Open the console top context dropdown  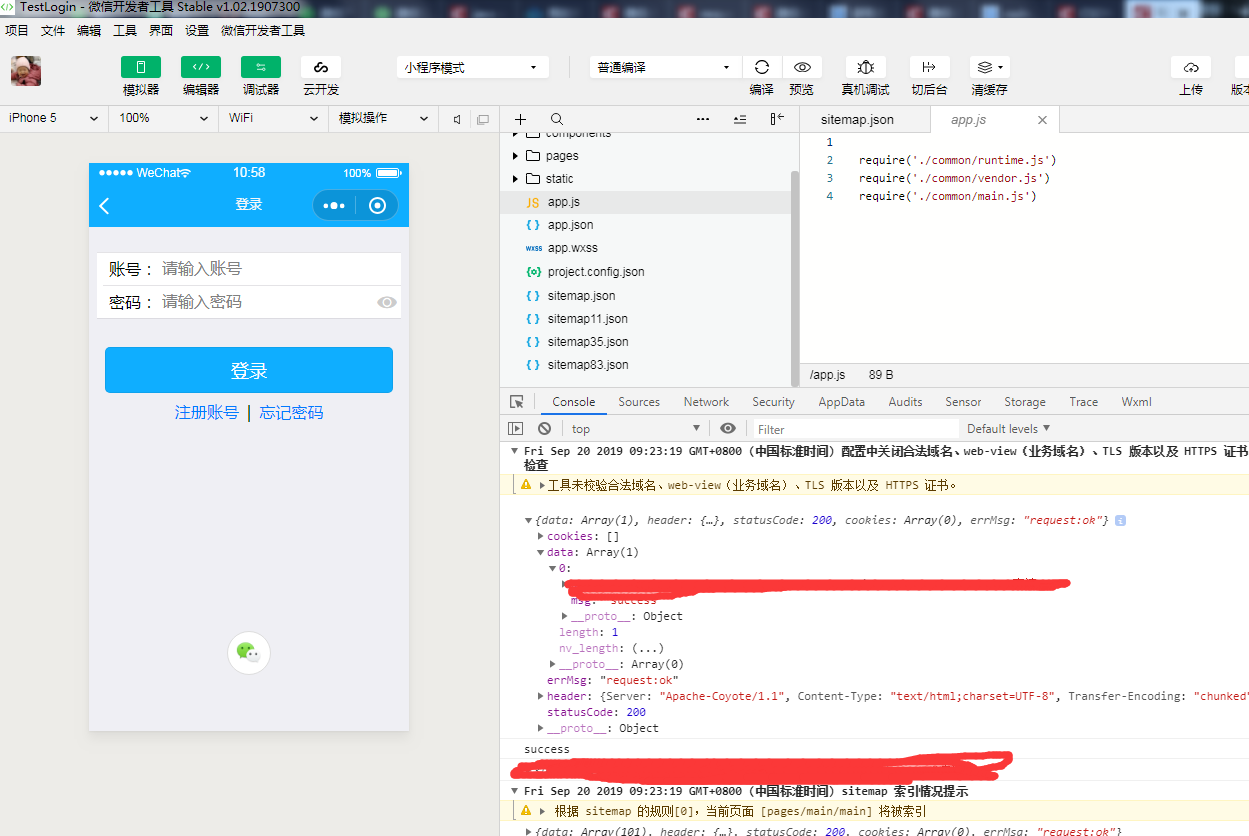tap(637, 429)
